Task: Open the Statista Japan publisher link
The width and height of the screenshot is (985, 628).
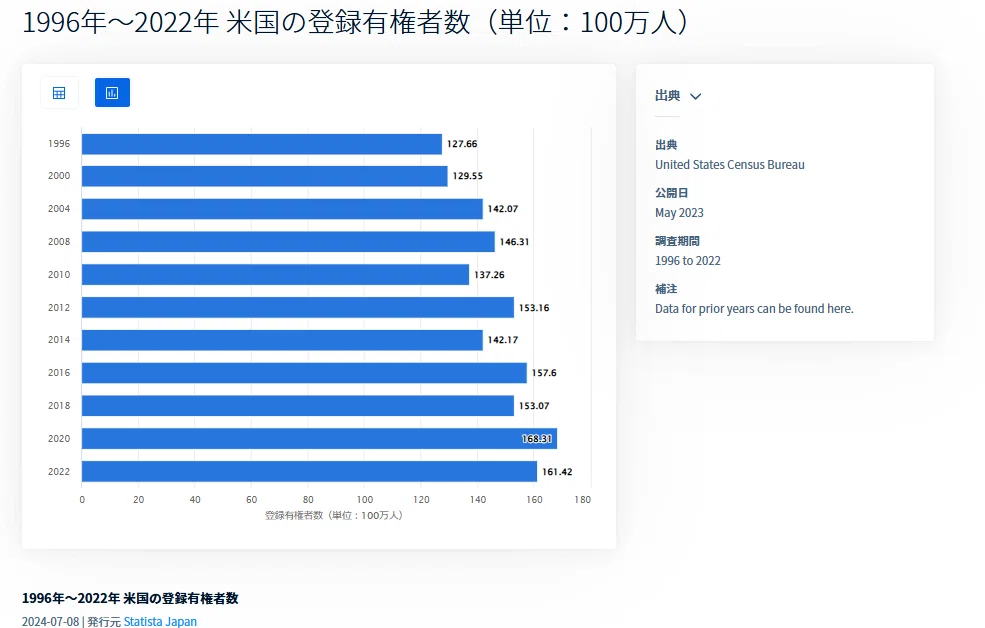Action: [160, 621]
